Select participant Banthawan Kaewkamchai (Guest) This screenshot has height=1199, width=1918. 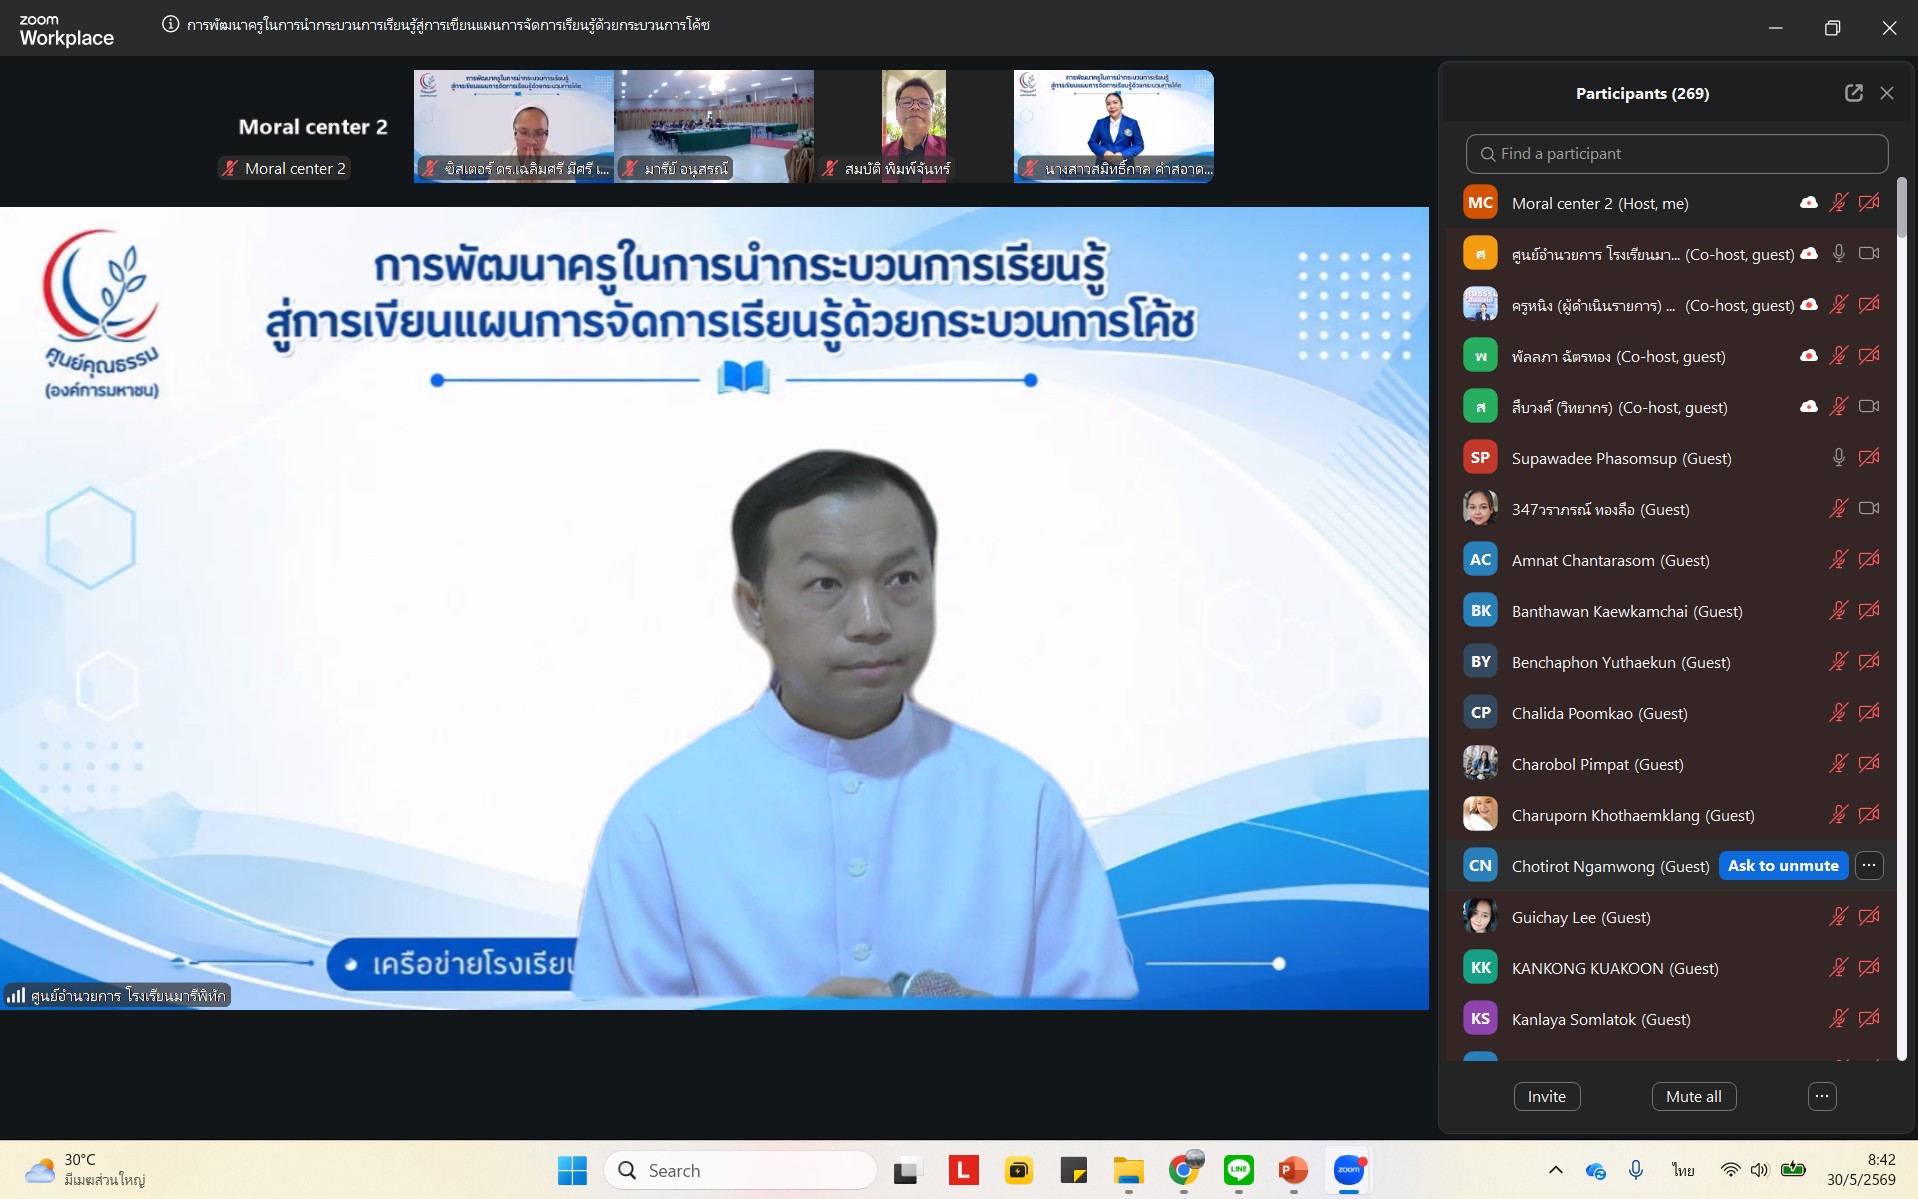(1672, 611)
